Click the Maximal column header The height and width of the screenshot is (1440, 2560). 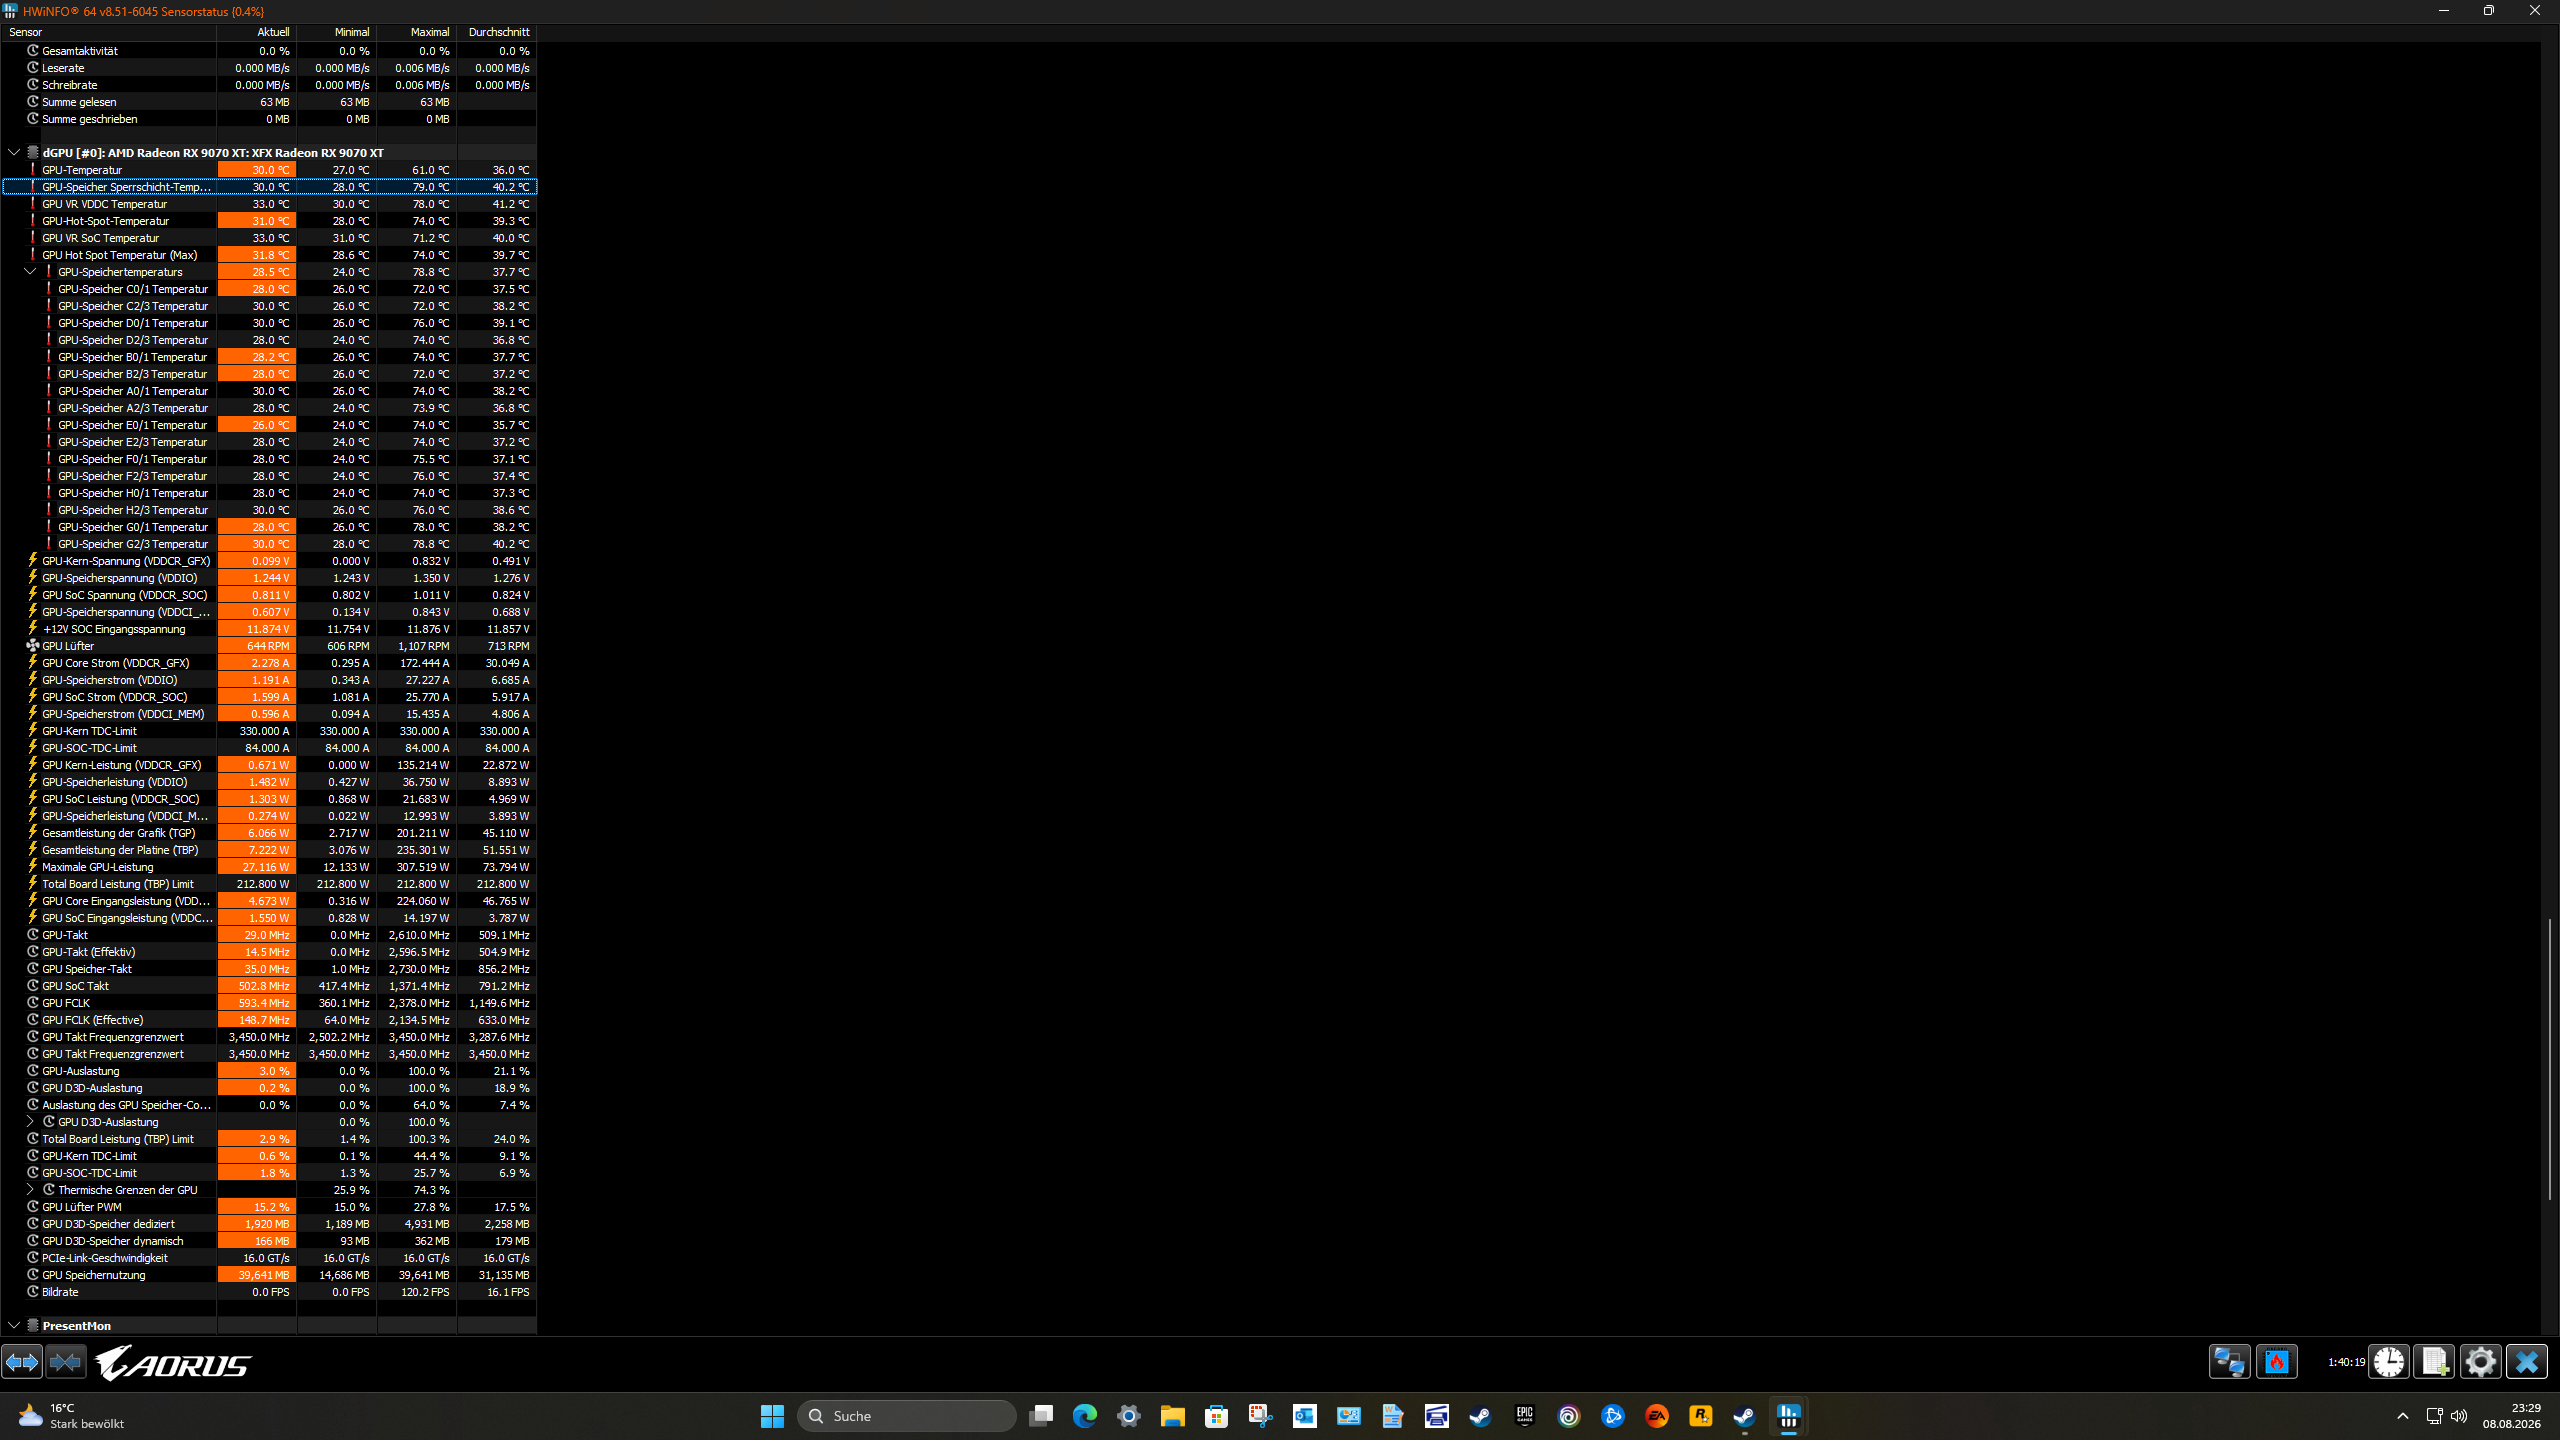pos(417,32)
